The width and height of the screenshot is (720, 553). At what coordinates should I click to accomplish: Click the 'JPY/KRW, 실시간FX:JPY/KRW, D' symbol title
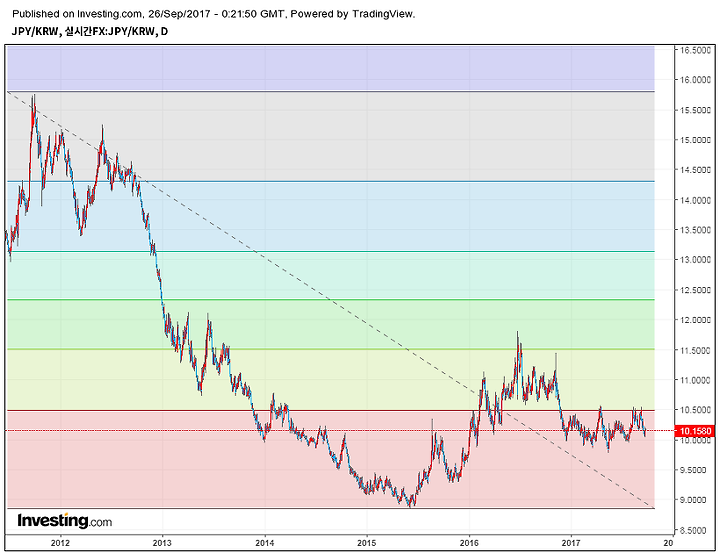point(90,31)
